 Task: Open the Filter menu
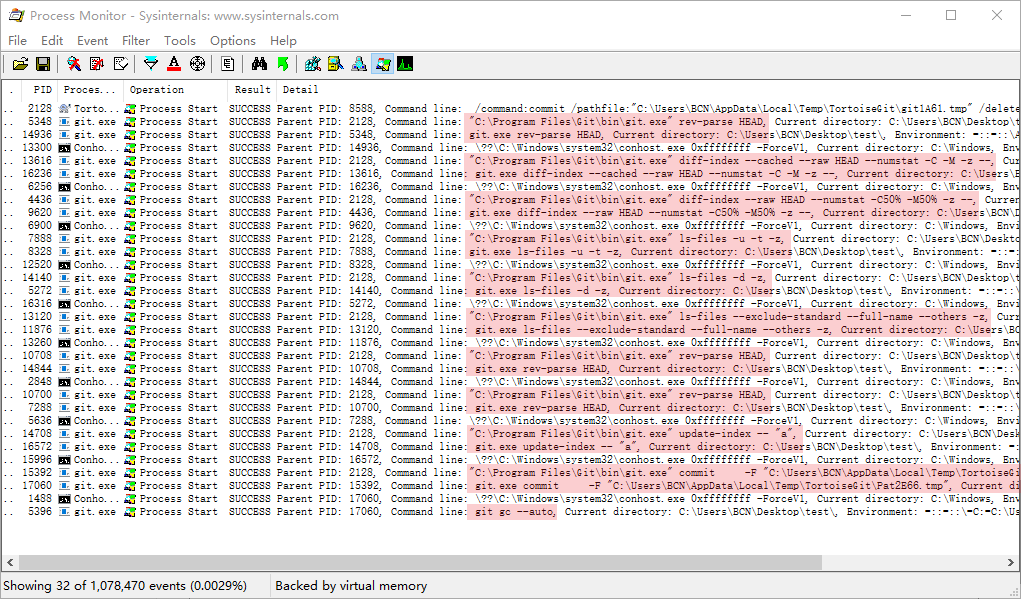[136, 40]
